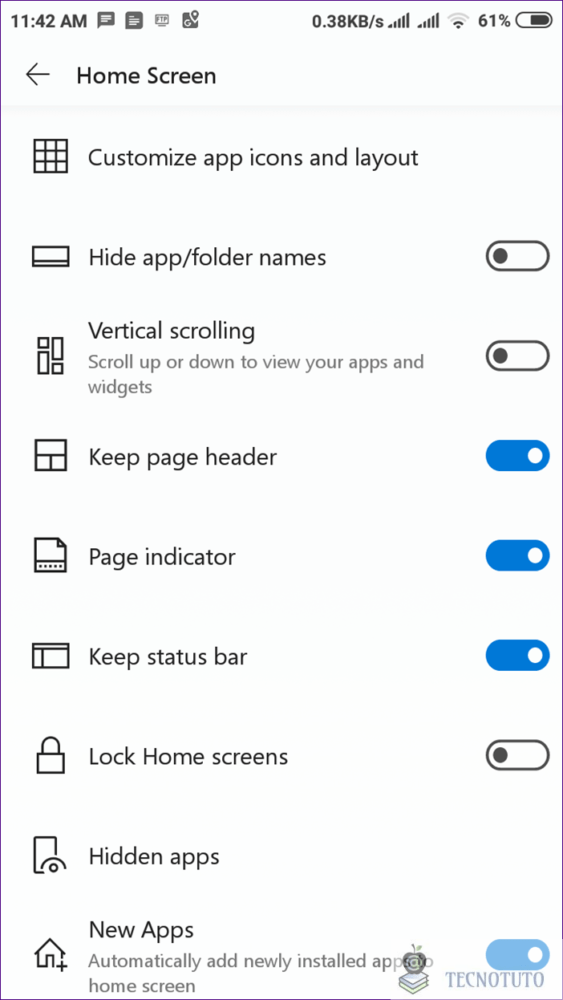Turn off the Page indicator switch
The width and height of the screenshot is (563, 1000).
tap(517, 555)
